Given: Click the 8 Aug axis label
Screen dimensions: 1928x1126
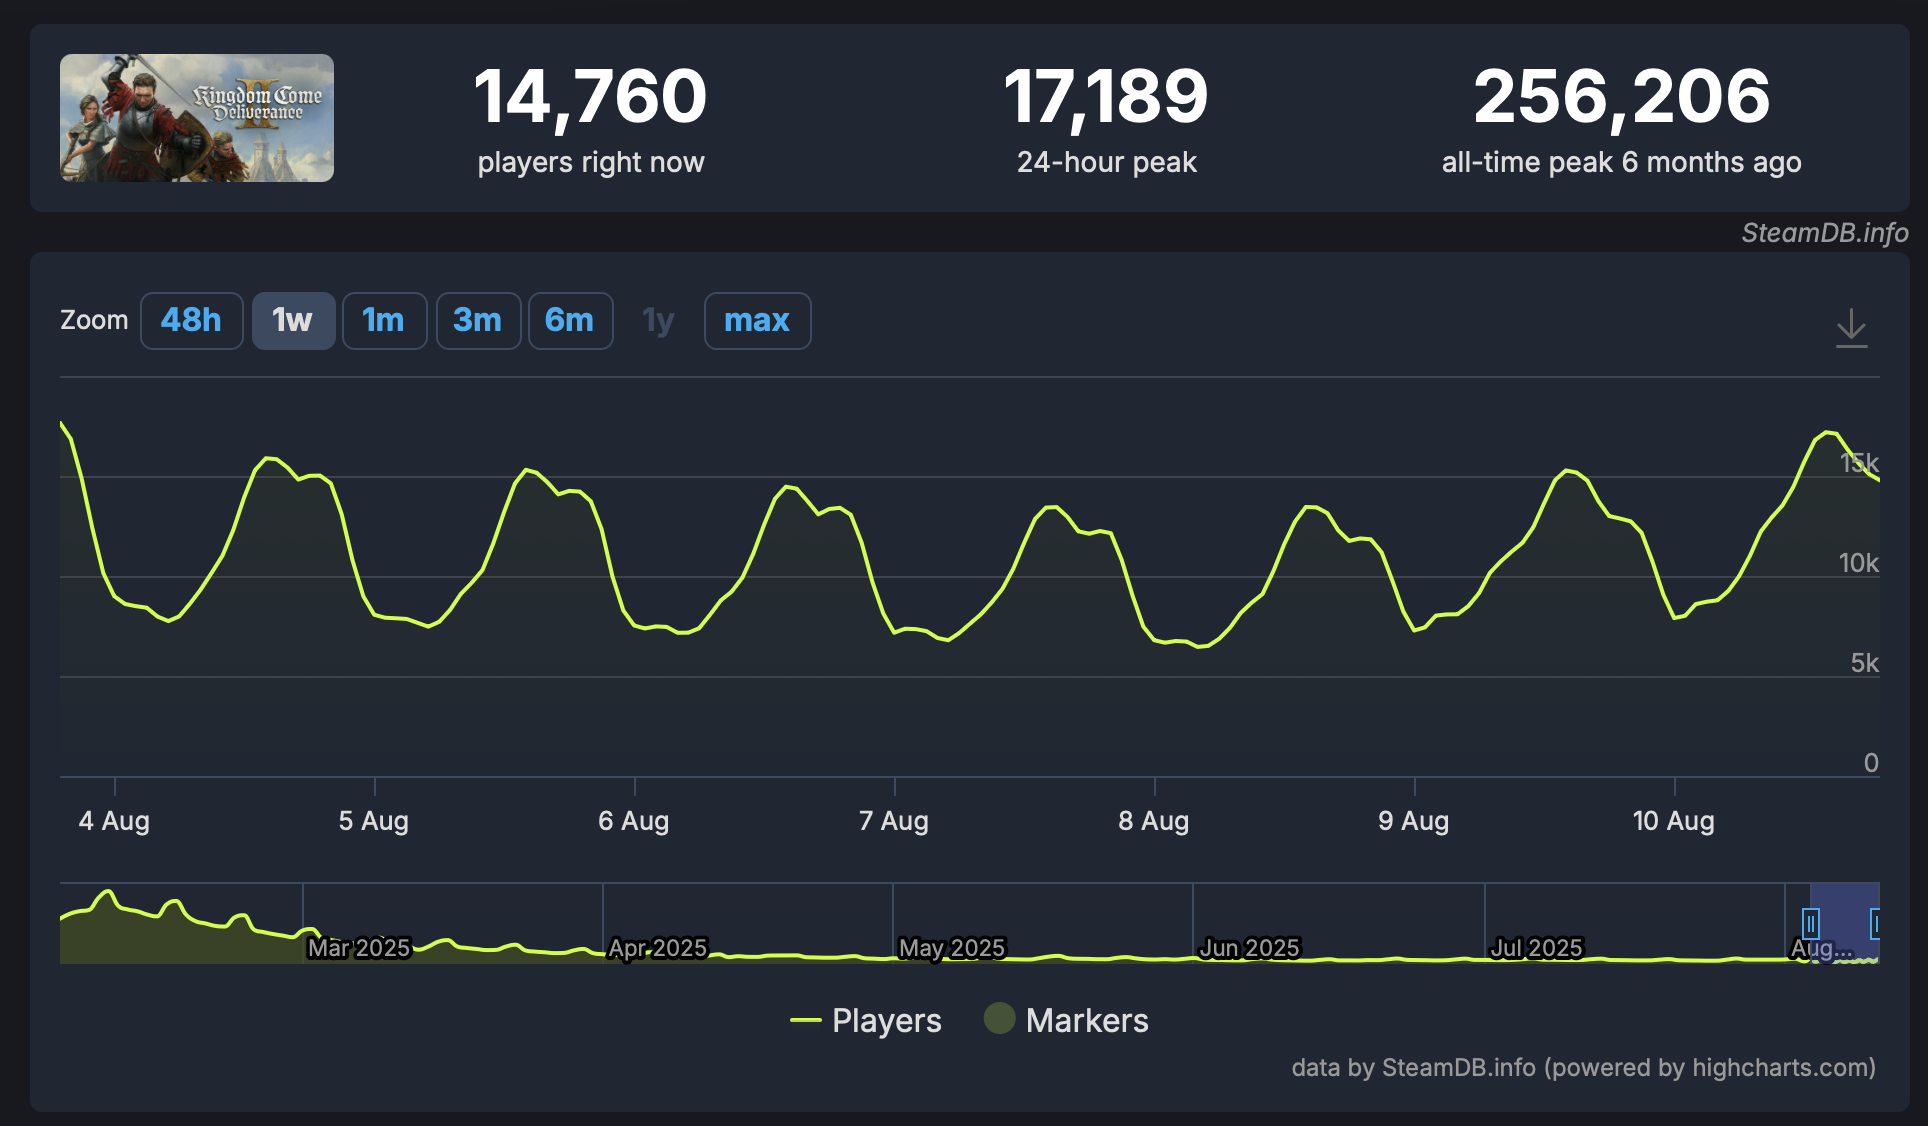Looking at the screenshot, I should (x=1154, y=821).
